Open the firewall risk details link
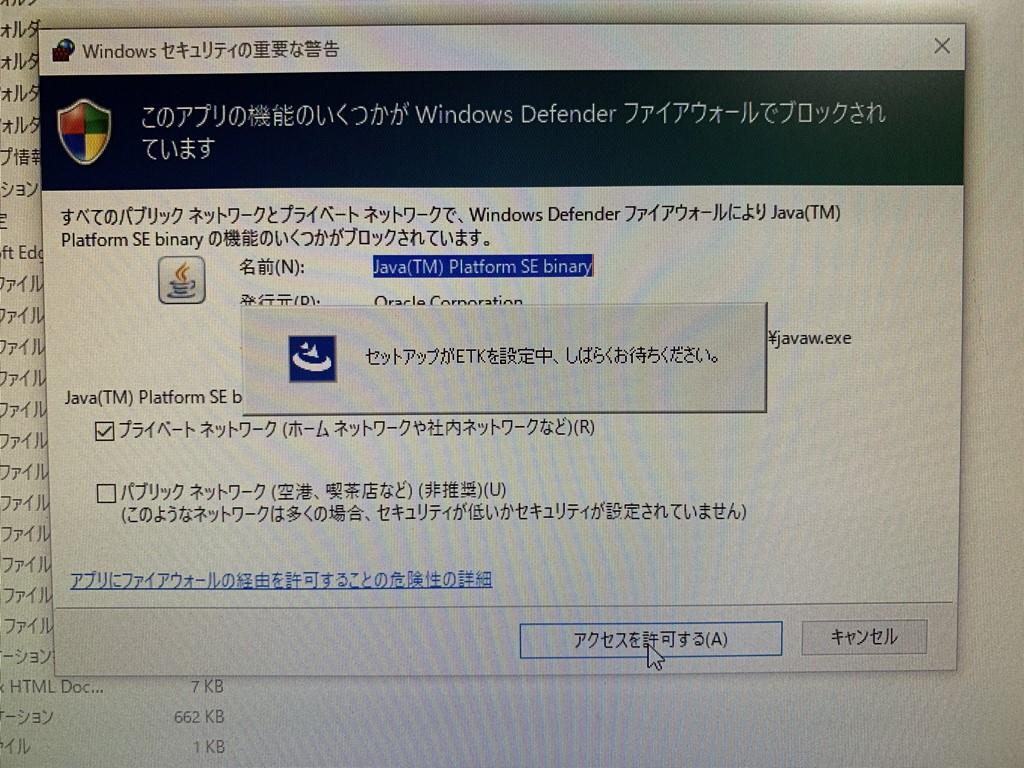 click(281, 580)
